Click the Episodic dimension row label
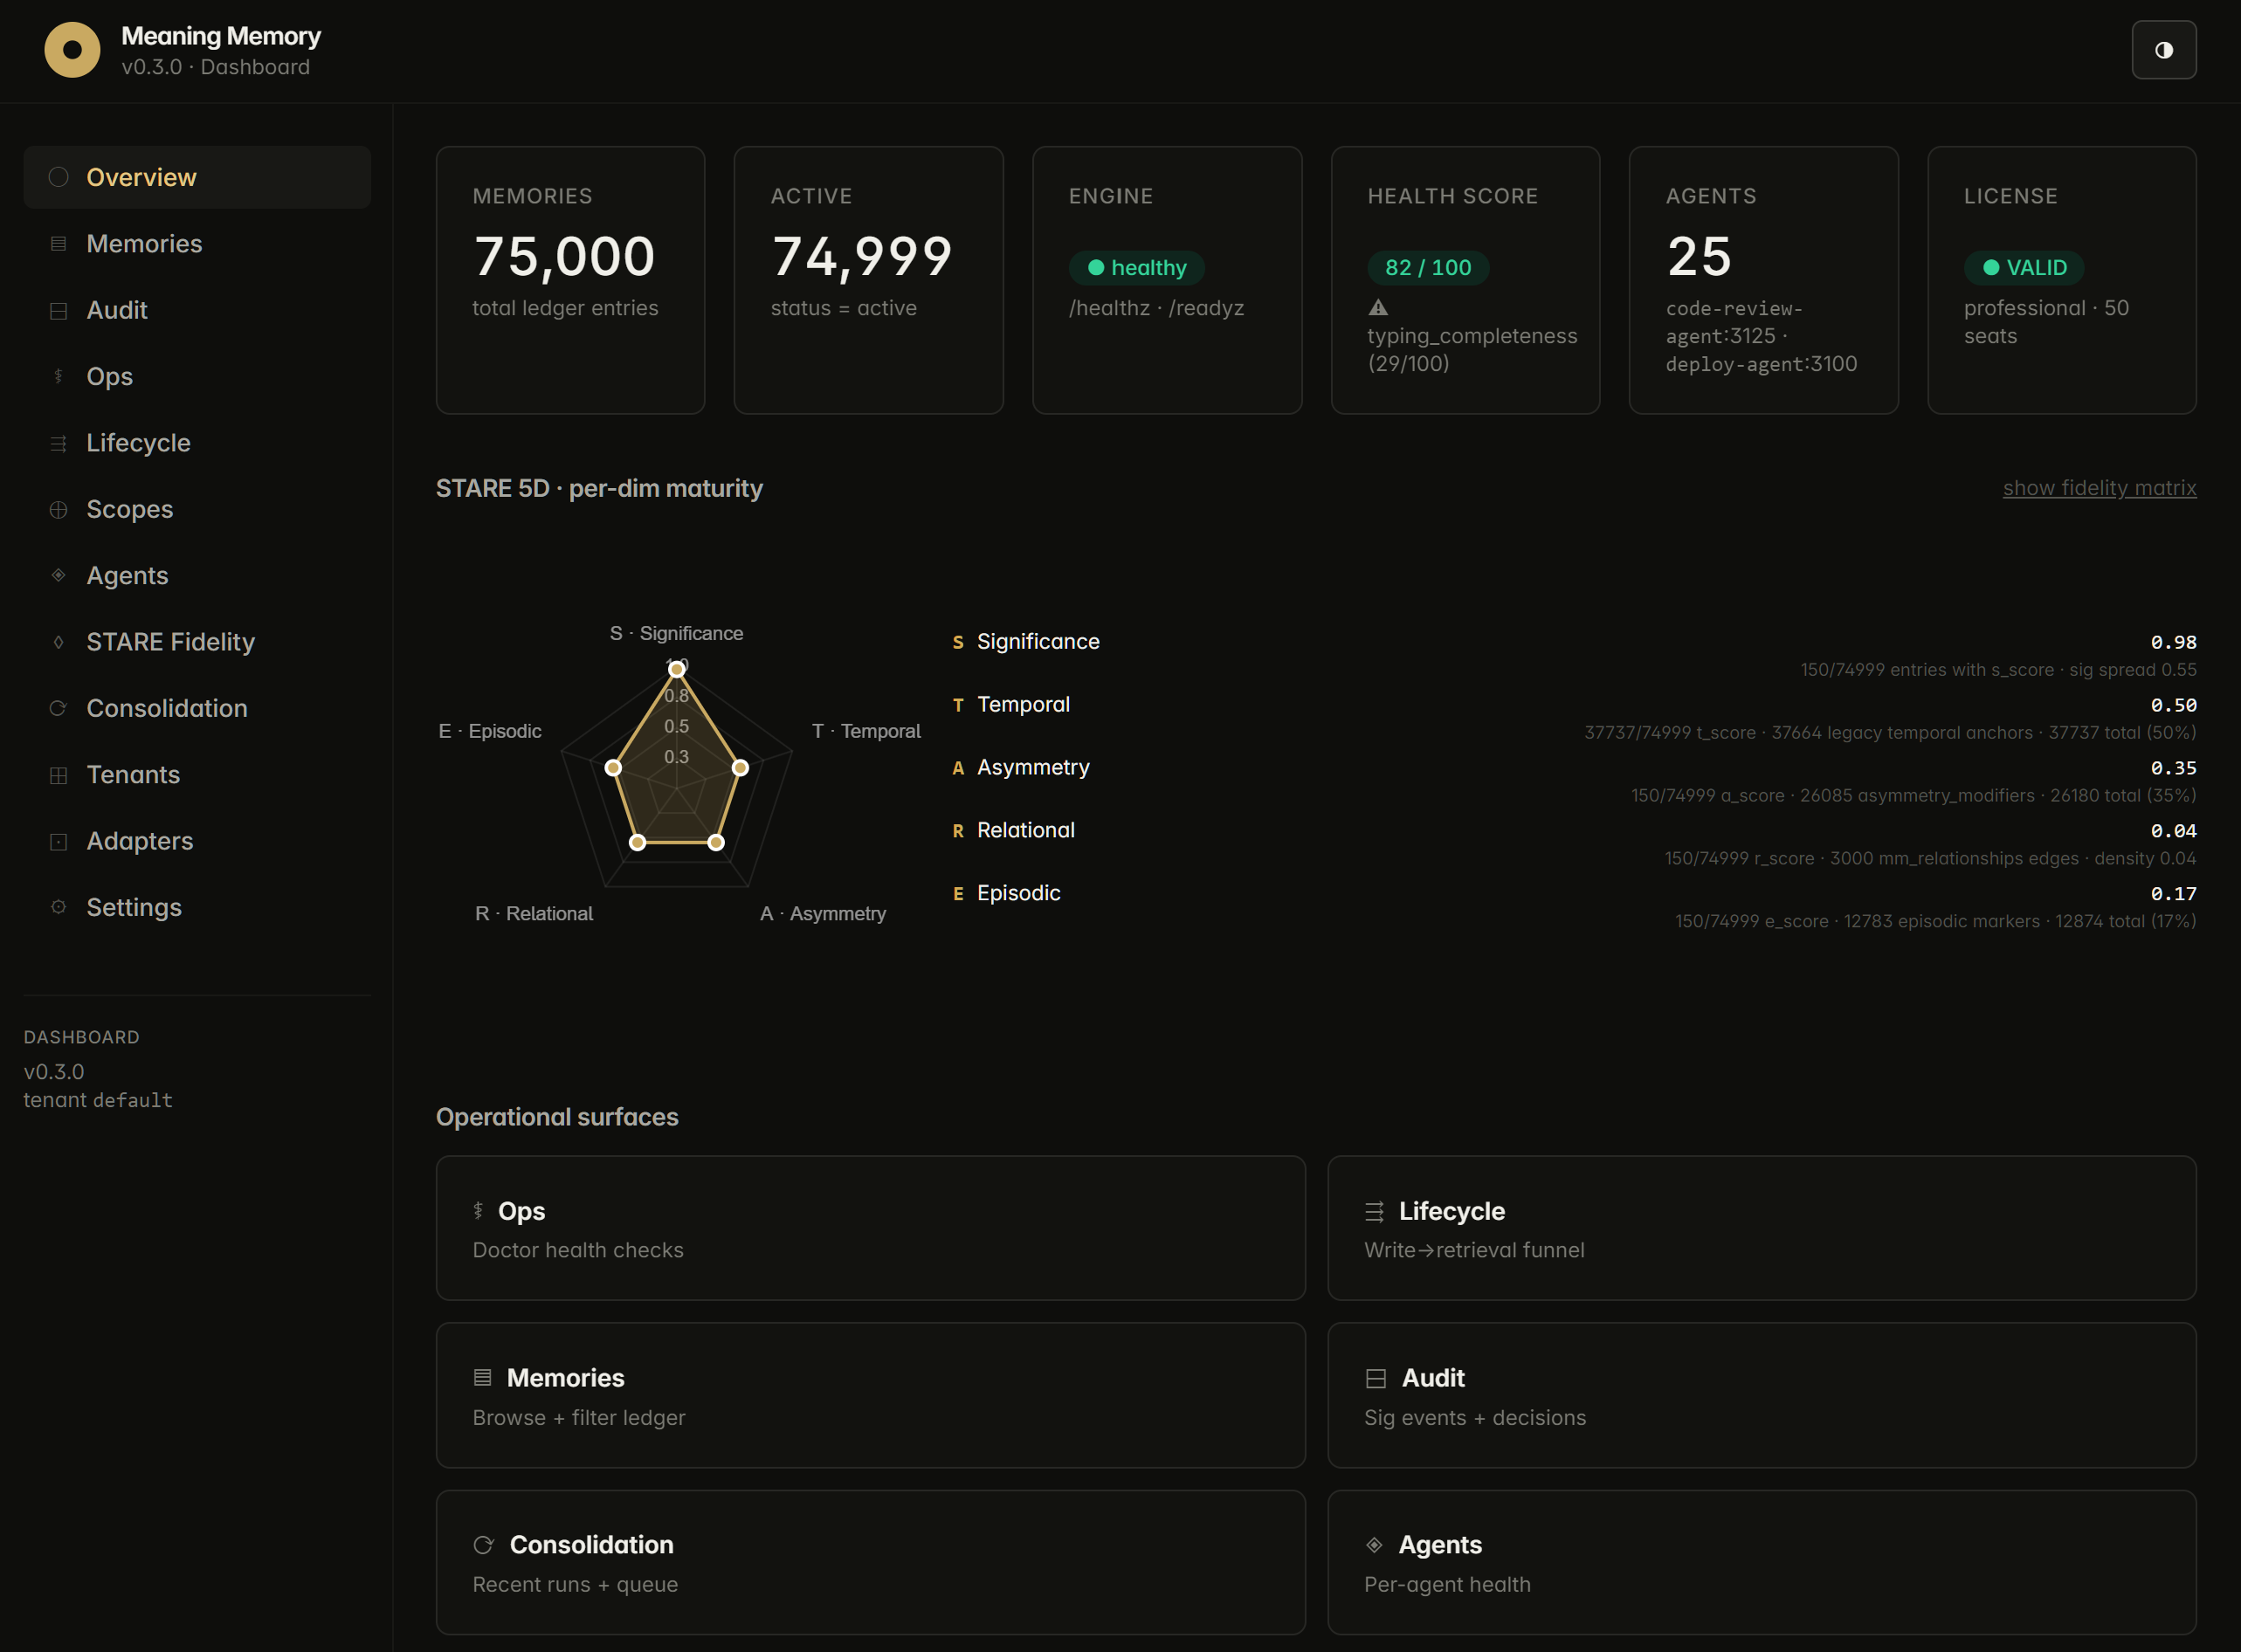 point(1018,893)
